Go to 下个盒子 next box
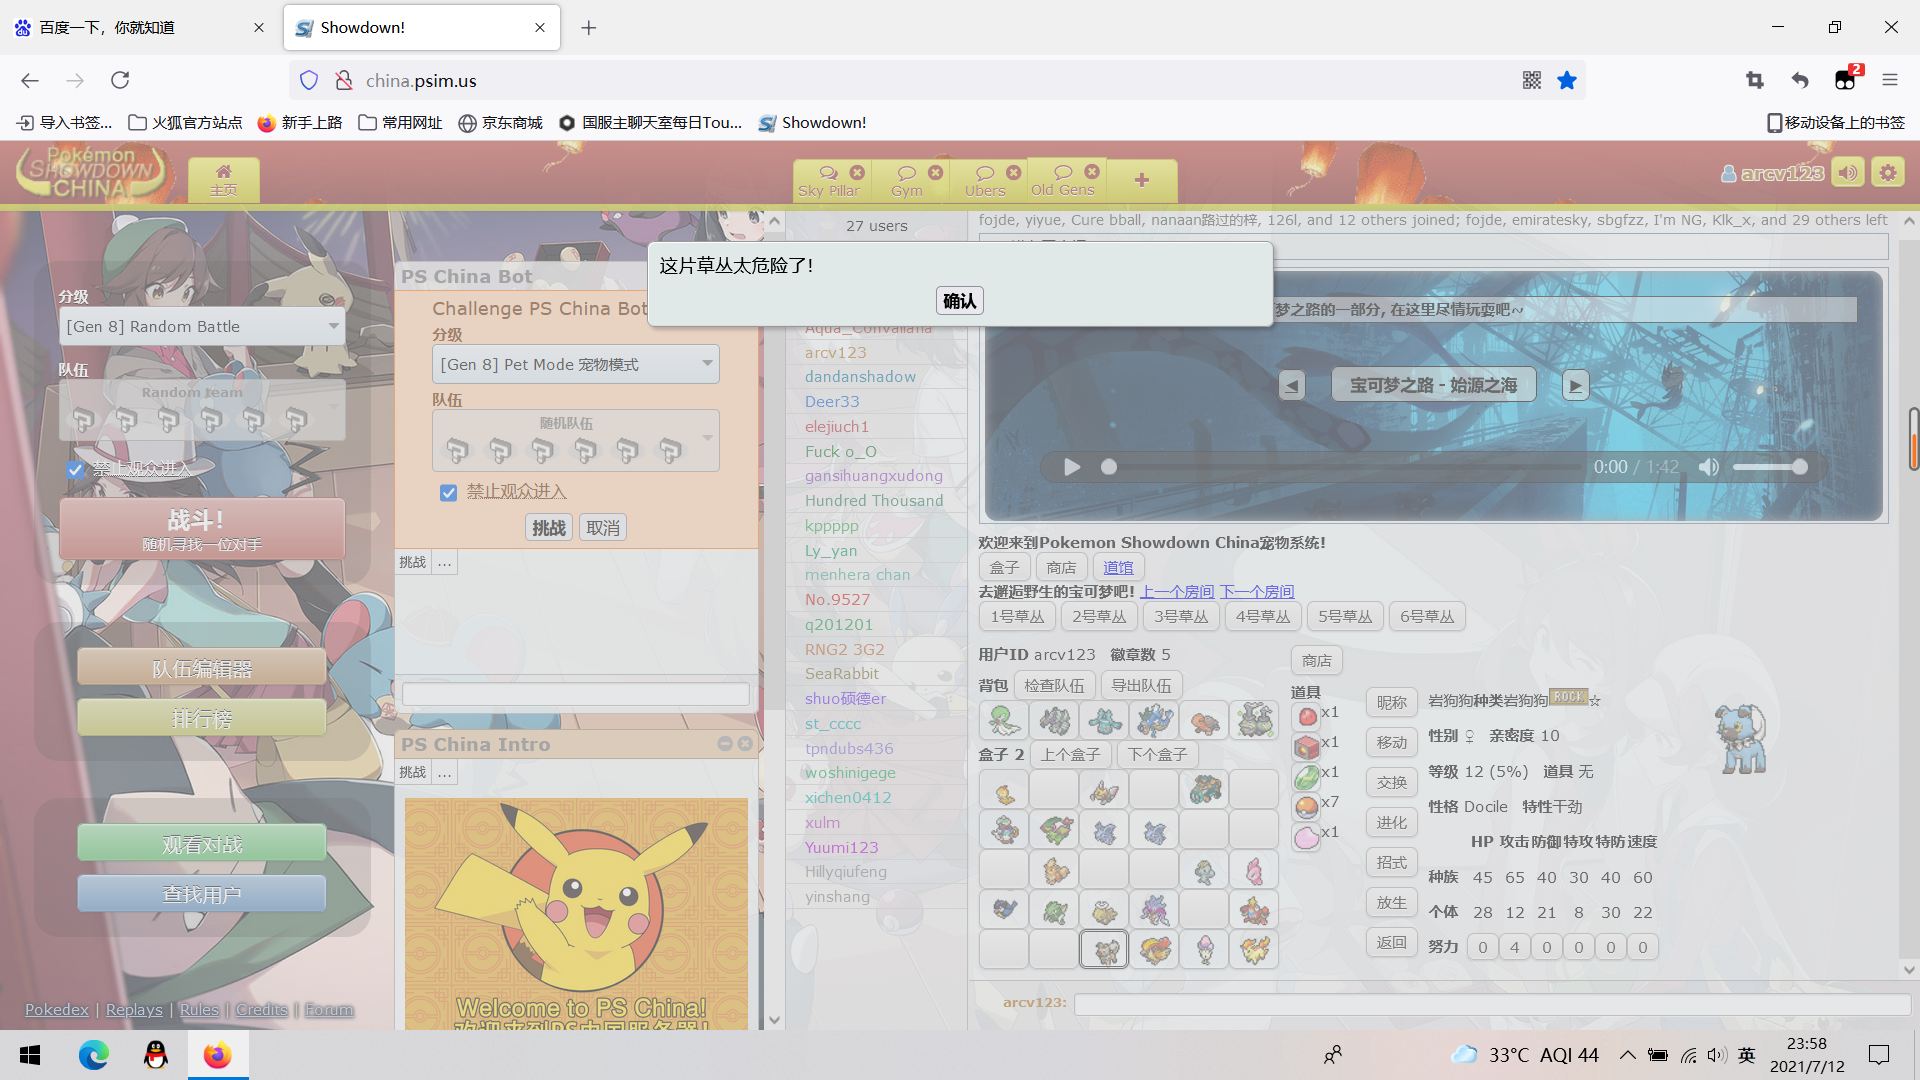Viewport: 1920px width, 1080px height. (x=1158, y=755)
